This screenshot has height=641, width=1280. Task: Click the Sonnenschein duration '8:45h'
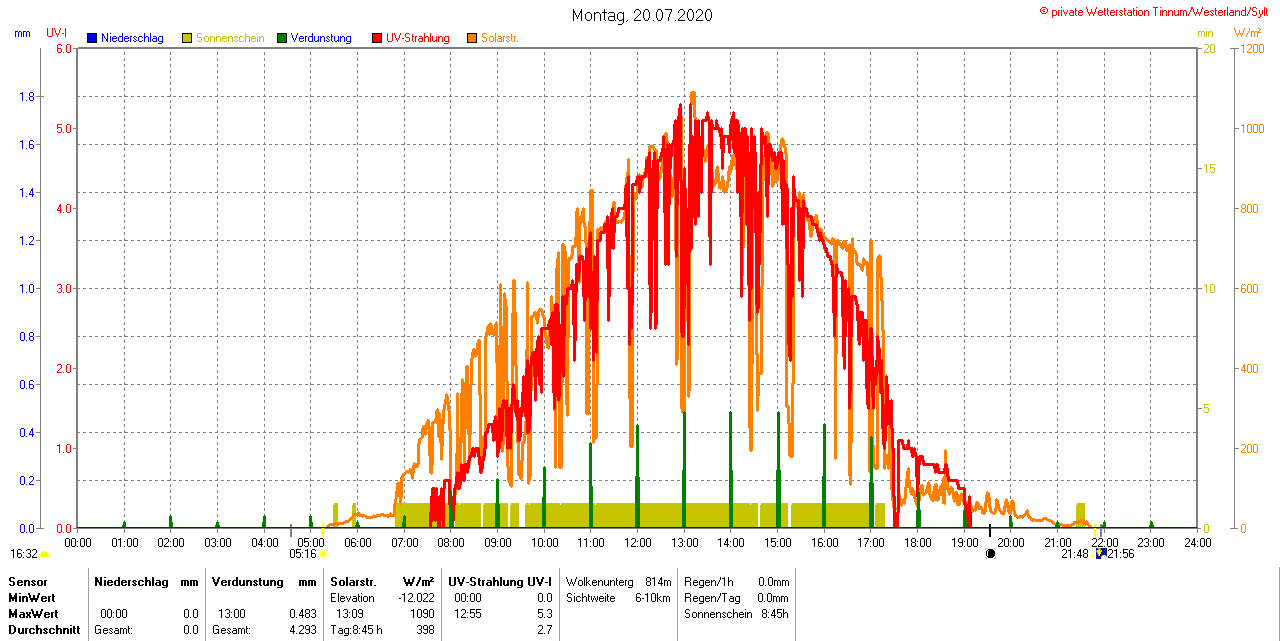[x=775, y=613]
